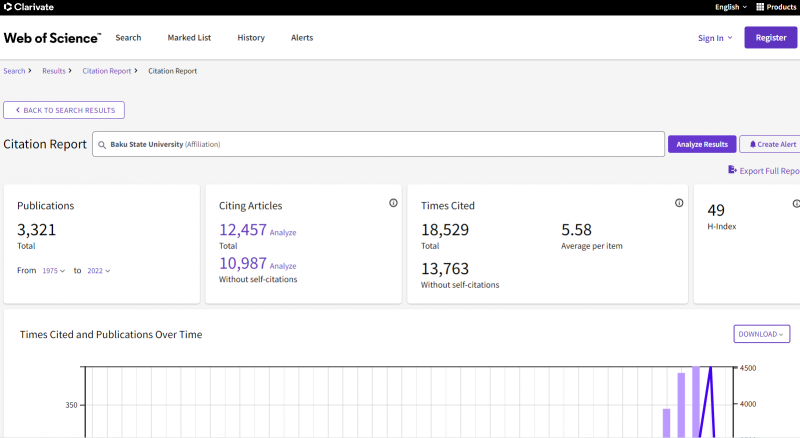
Task: Click the Create Alert bell icon
Action: coord(753,144)
